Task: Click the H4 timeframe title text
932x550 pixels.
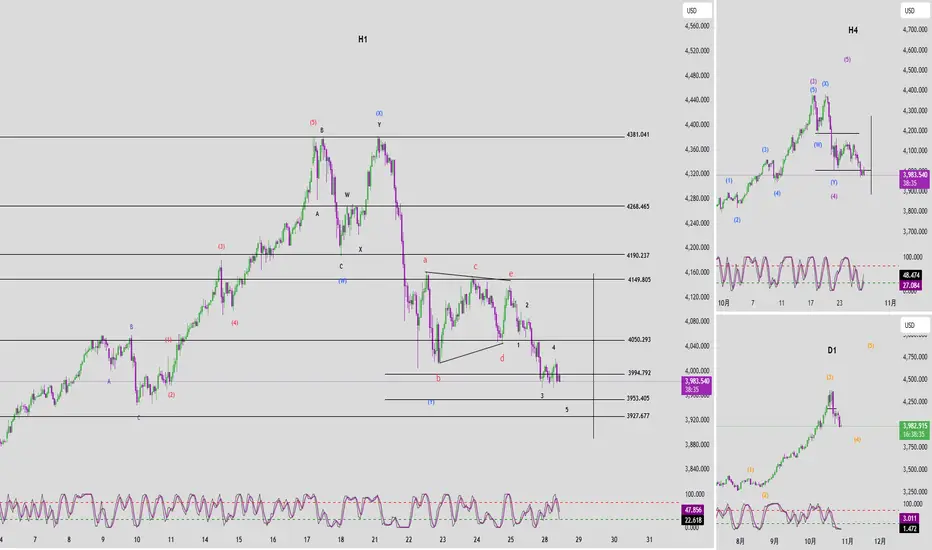Action: (853, 30)
